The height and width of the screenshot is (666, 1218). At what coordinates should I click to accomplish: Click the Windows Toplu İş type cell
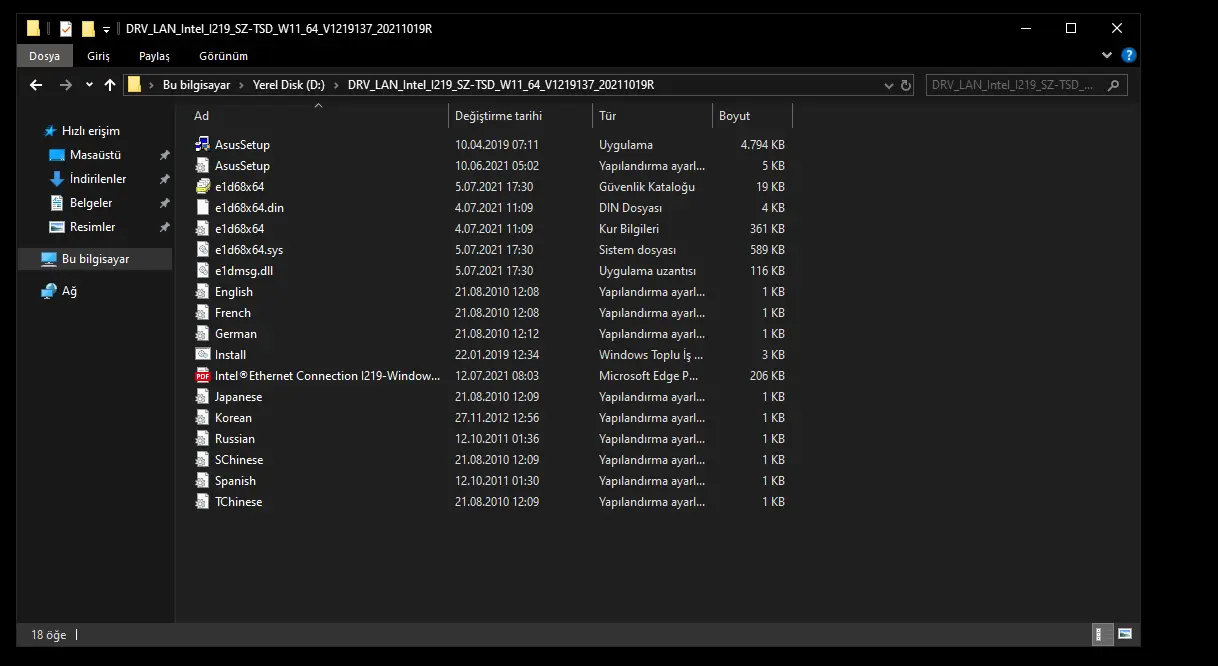tap(651, 355)
